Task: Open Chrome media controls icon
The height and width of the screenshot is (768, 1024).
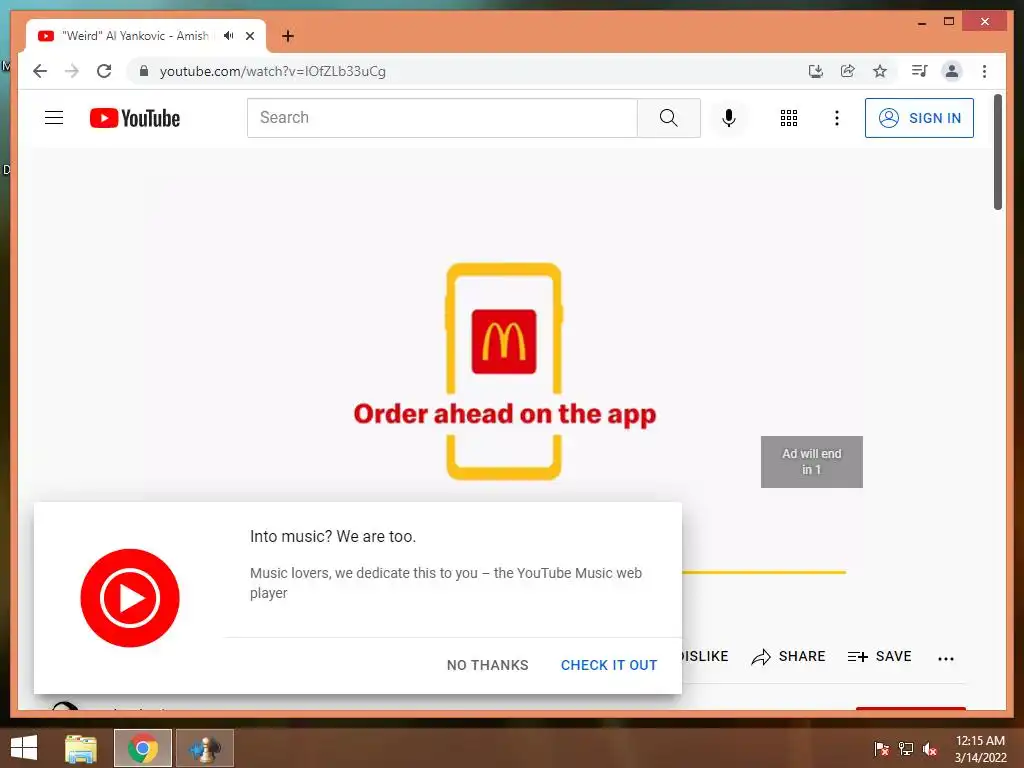Action: (x=920, y=71)
